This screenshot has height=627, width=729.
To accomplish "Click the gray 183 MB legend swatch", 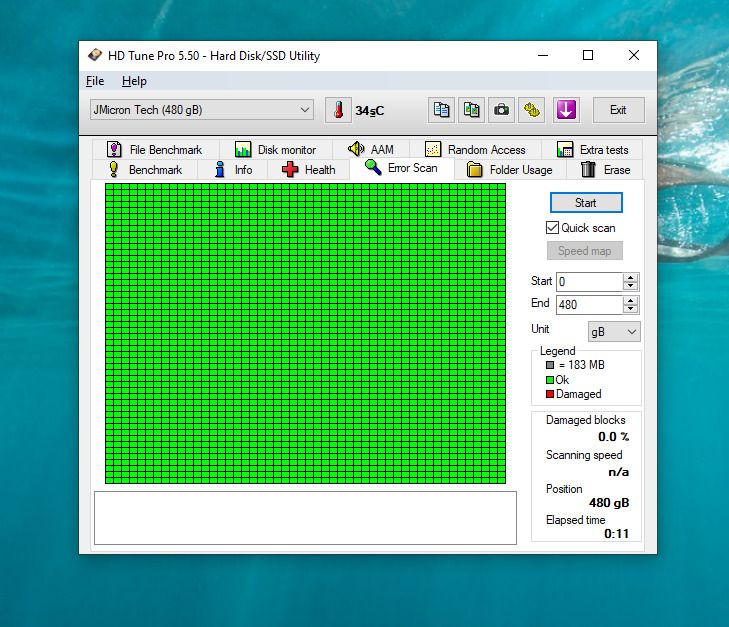I will coord(550,365).
